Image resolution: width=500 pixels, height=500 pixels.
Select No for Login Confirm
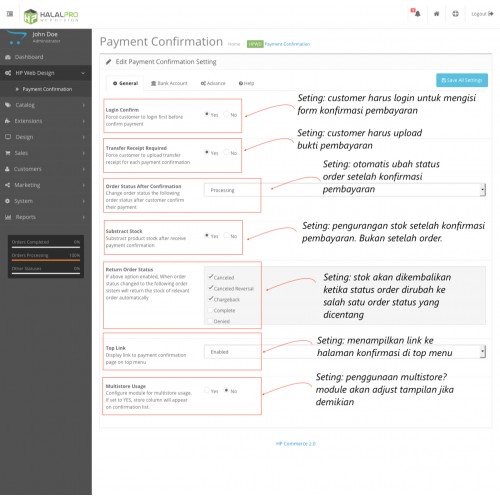coord(226,114)
